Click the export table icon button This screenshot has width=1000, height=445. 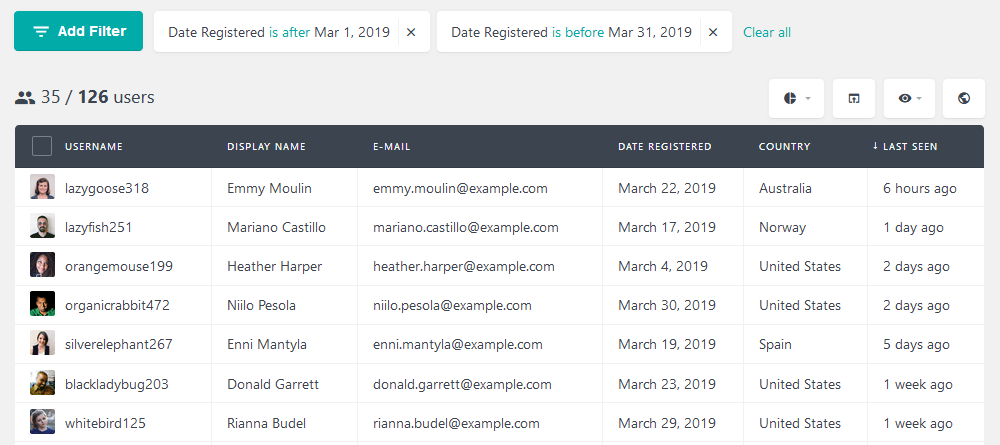point(854,98)
